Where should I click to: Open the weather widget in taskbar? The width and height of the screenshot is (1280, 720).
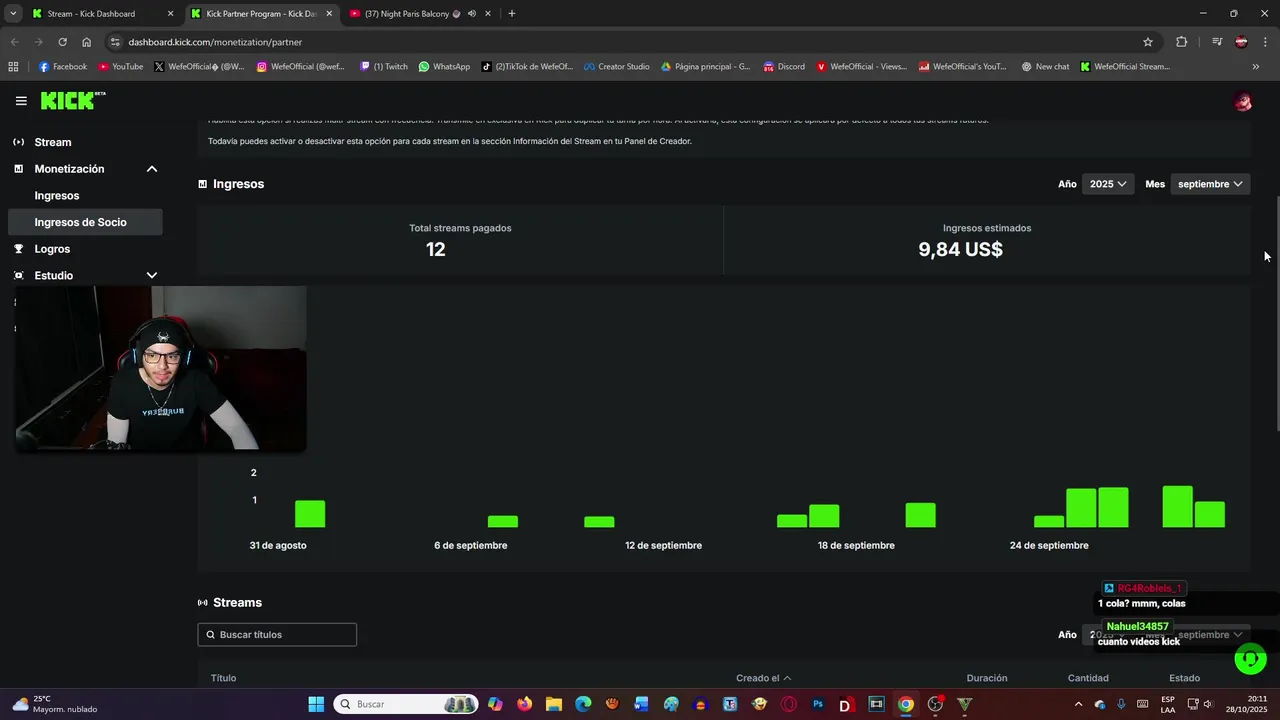tap(56, 704)
